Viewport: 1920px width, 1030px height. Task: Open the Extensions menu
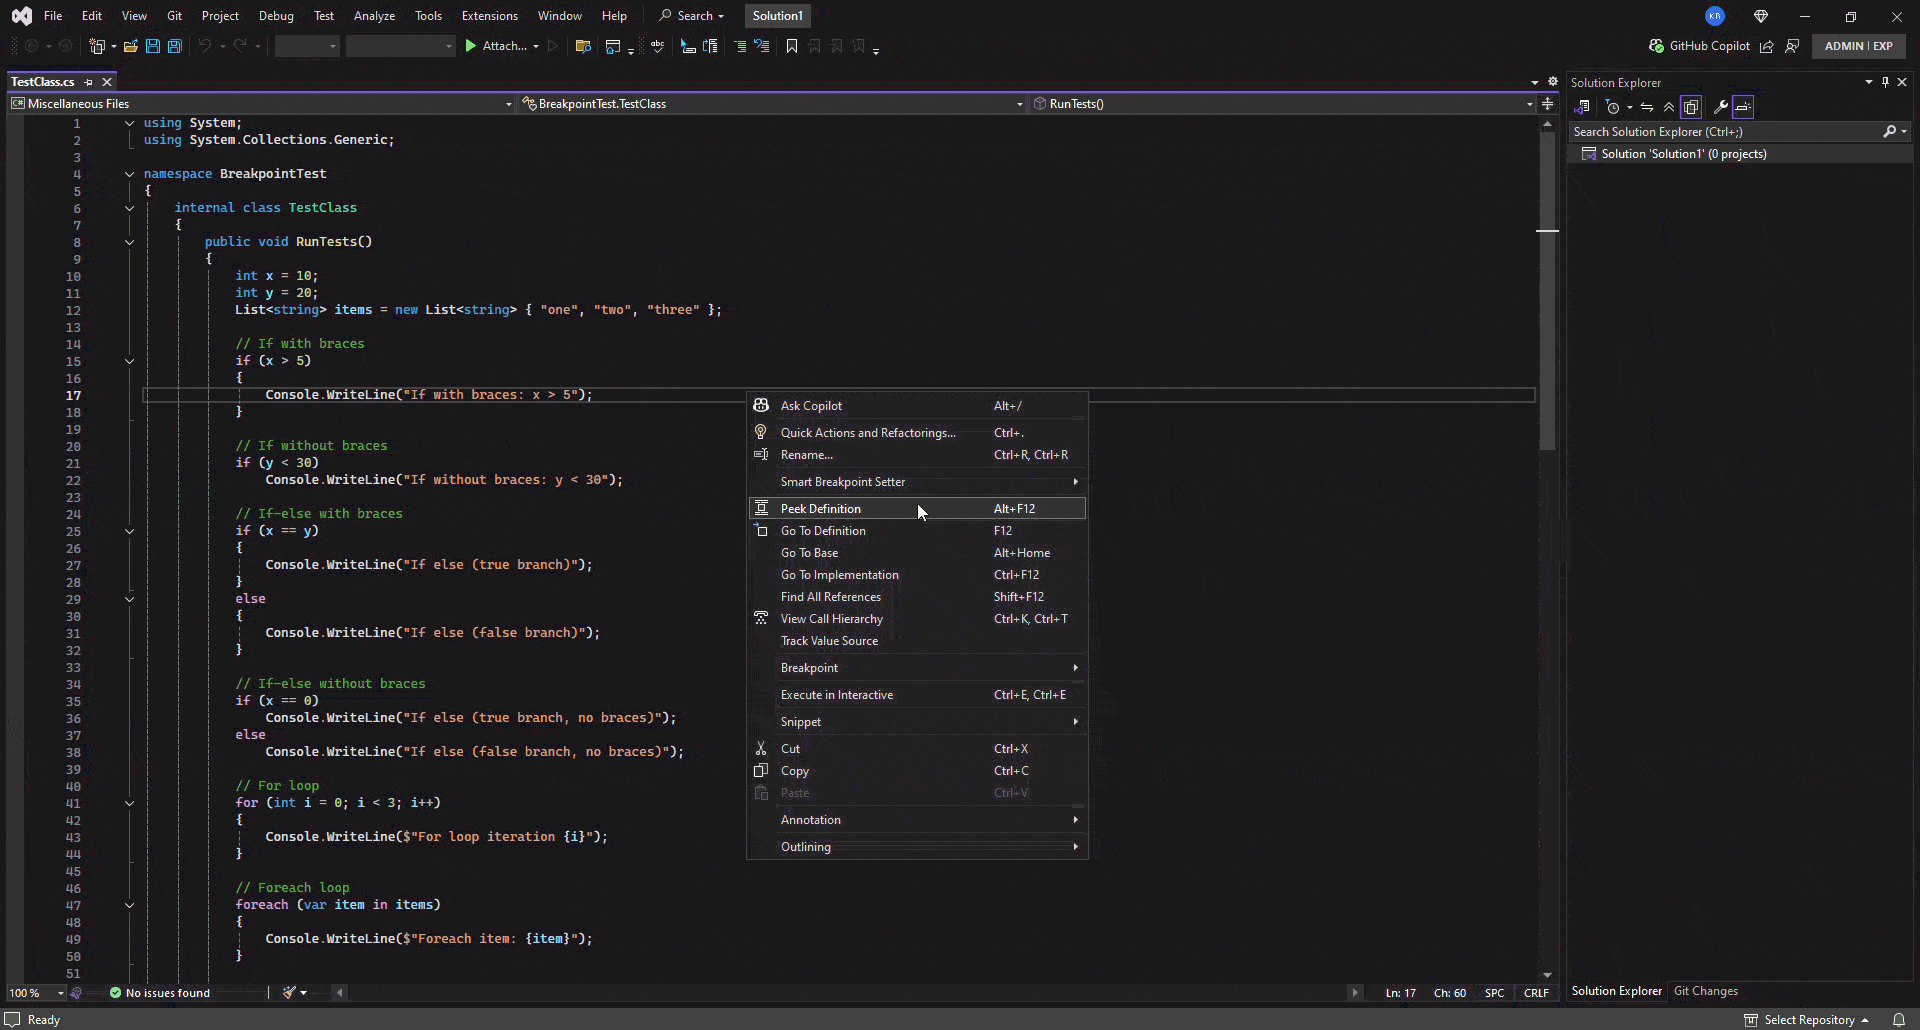489,16
